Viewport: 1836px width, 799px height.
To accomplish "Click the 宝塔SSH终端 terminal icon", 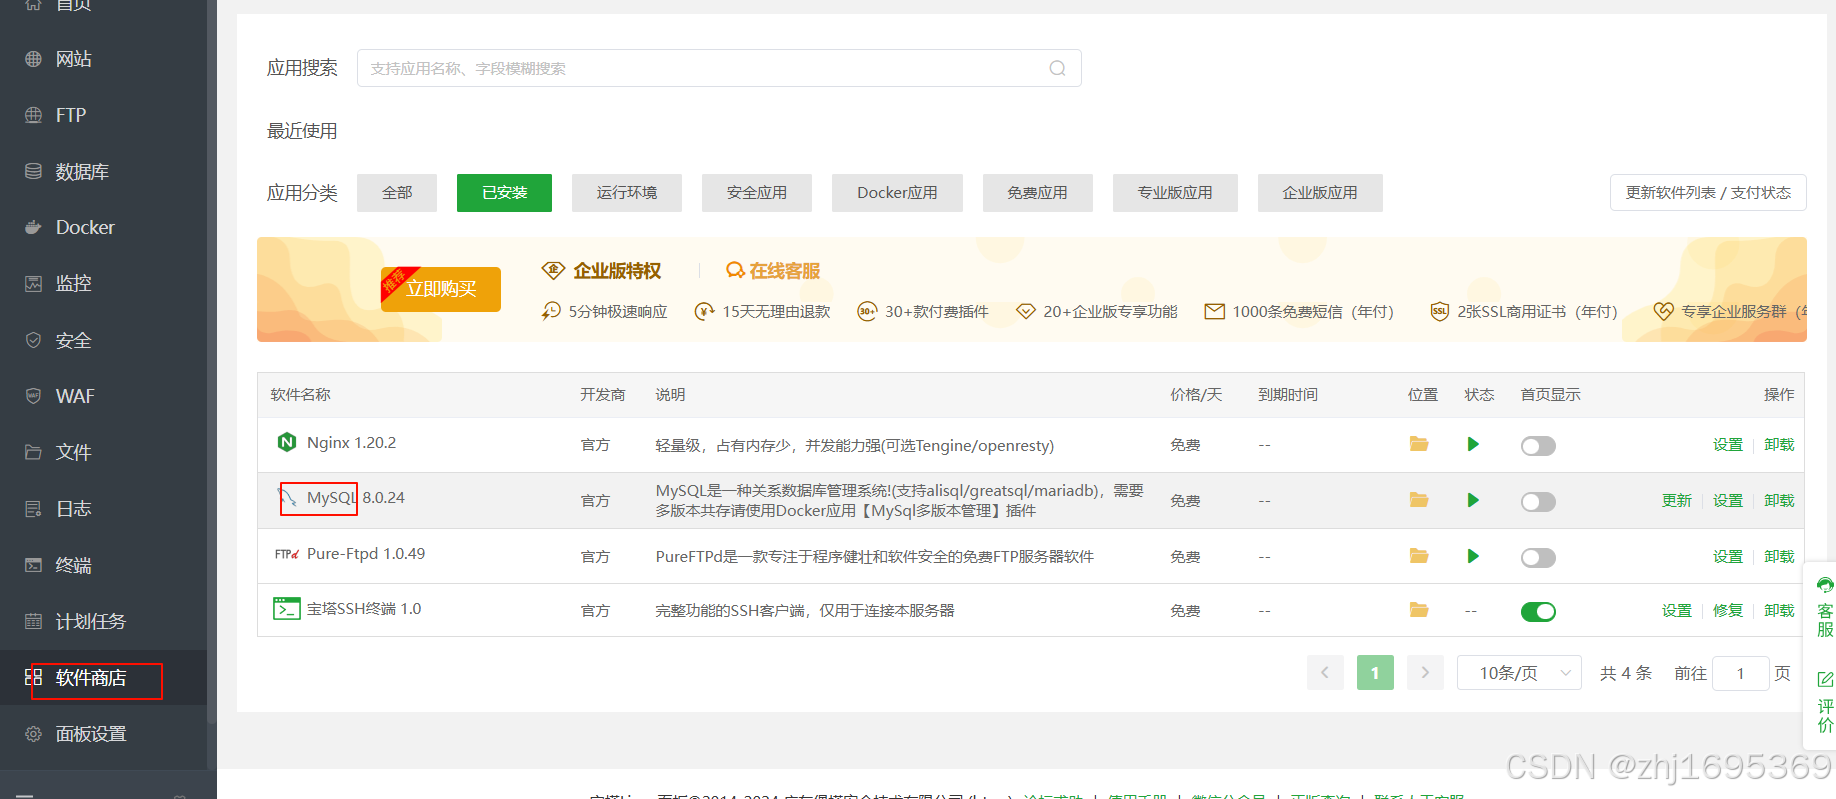I will click(x=286, y=609).
